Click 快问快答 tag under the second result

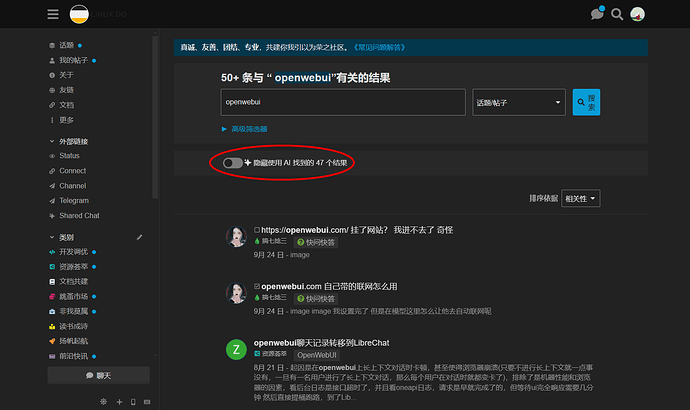316,299
